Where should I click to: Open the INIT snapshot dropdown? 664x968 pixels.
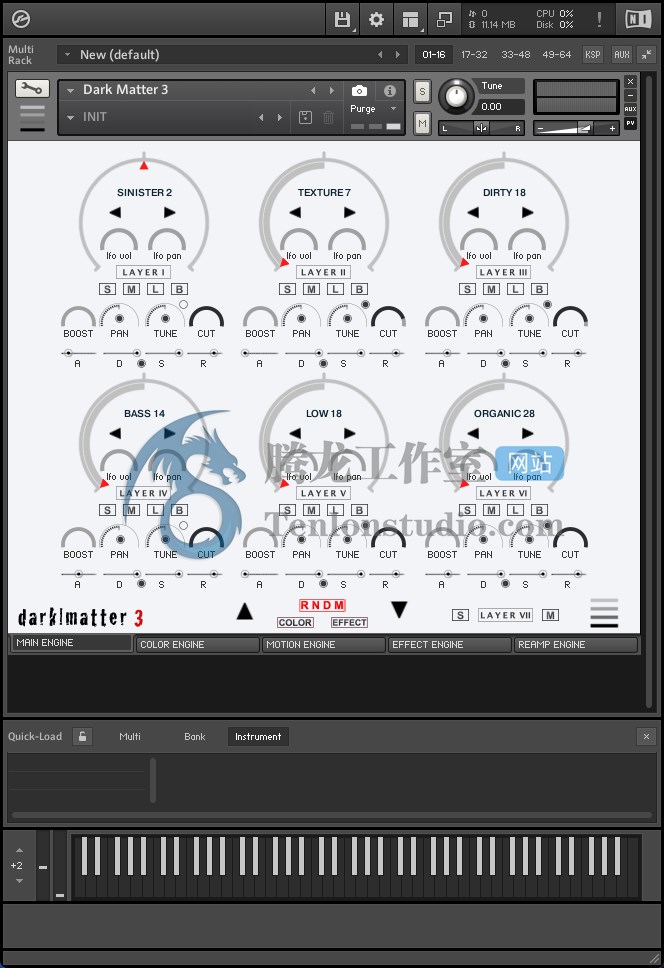(70, 117)
